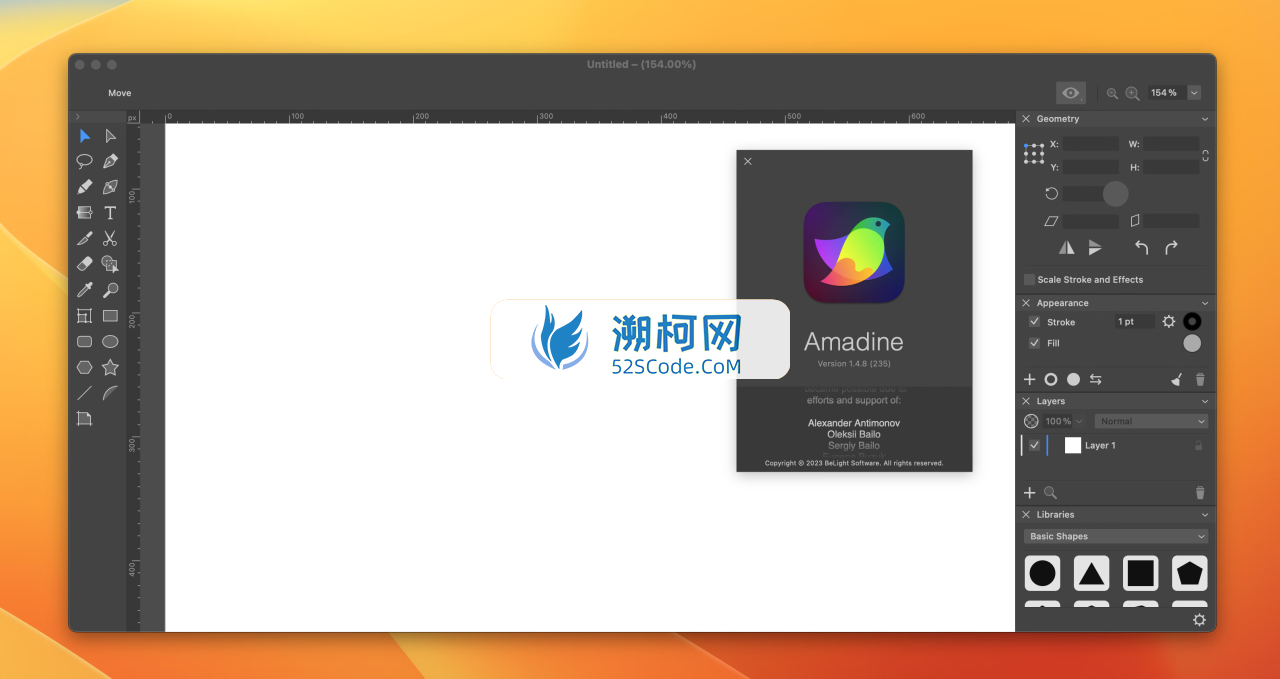
Task: Select the Eraser tool
Action: tap(85, 264)
